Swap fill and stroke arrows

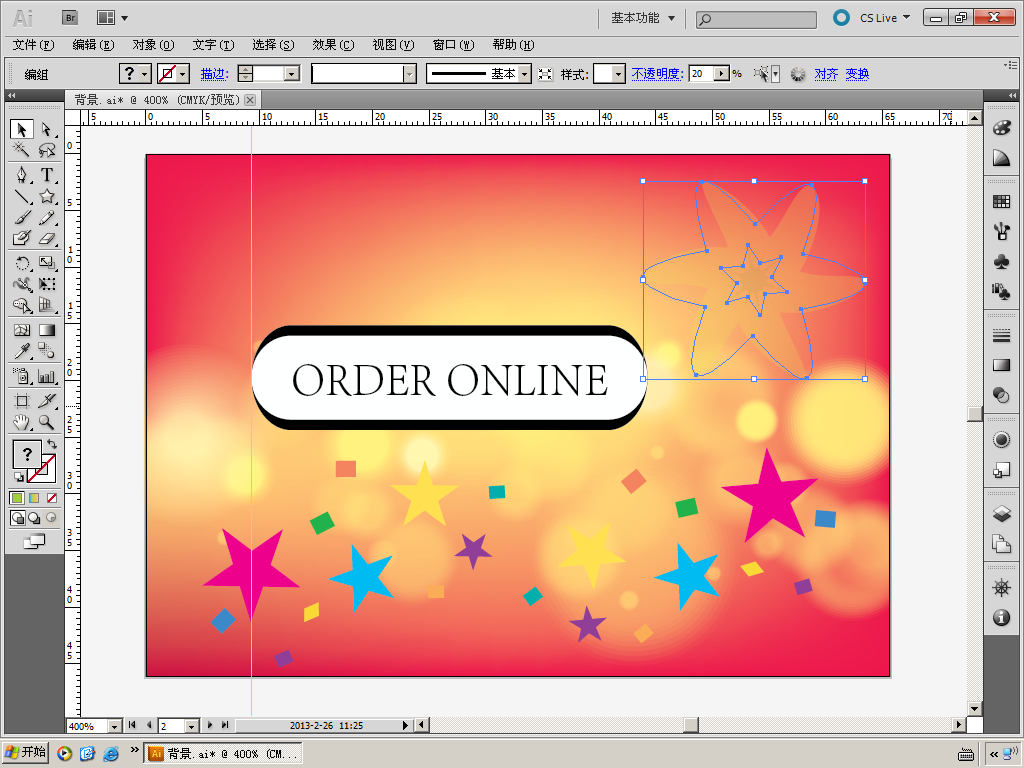click(52, 444)
